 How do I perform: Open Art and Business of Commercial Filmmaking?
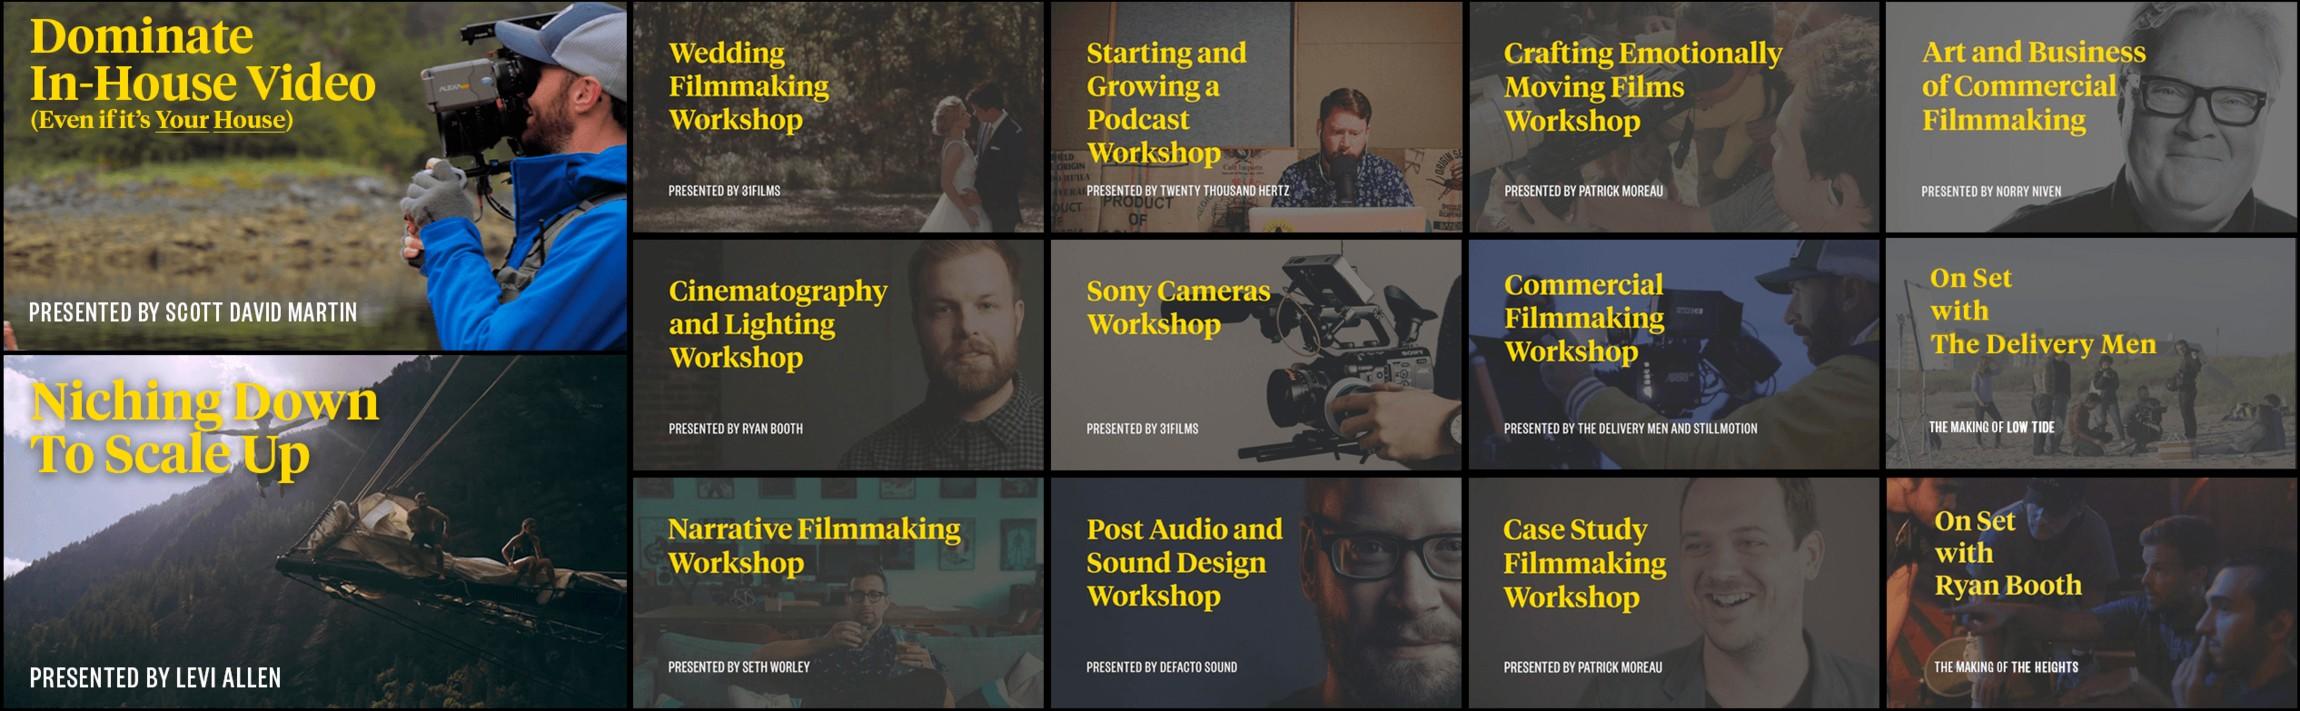click(2090, 117)
